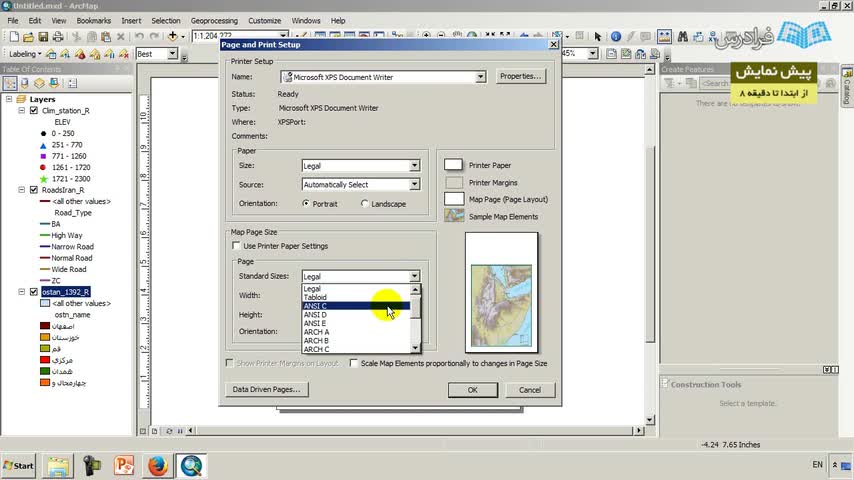Click the printer Properties... button
Screen dimensions: 854x480
point(521,76)
